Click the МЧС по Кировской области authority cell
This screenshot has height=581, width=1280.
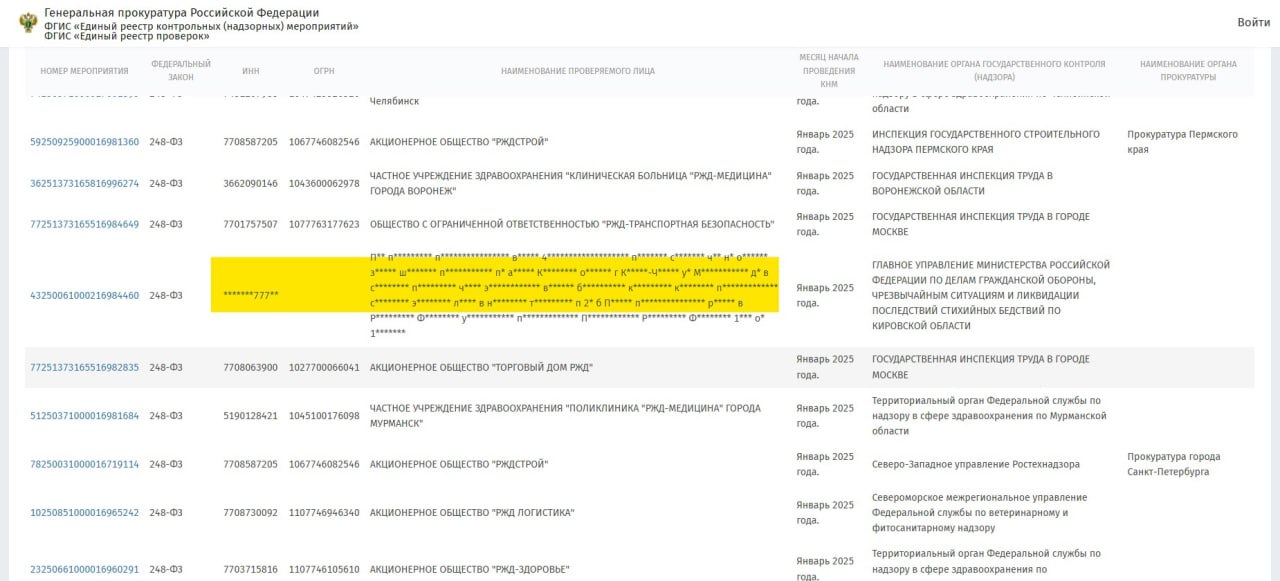click(x=991, y=295)
